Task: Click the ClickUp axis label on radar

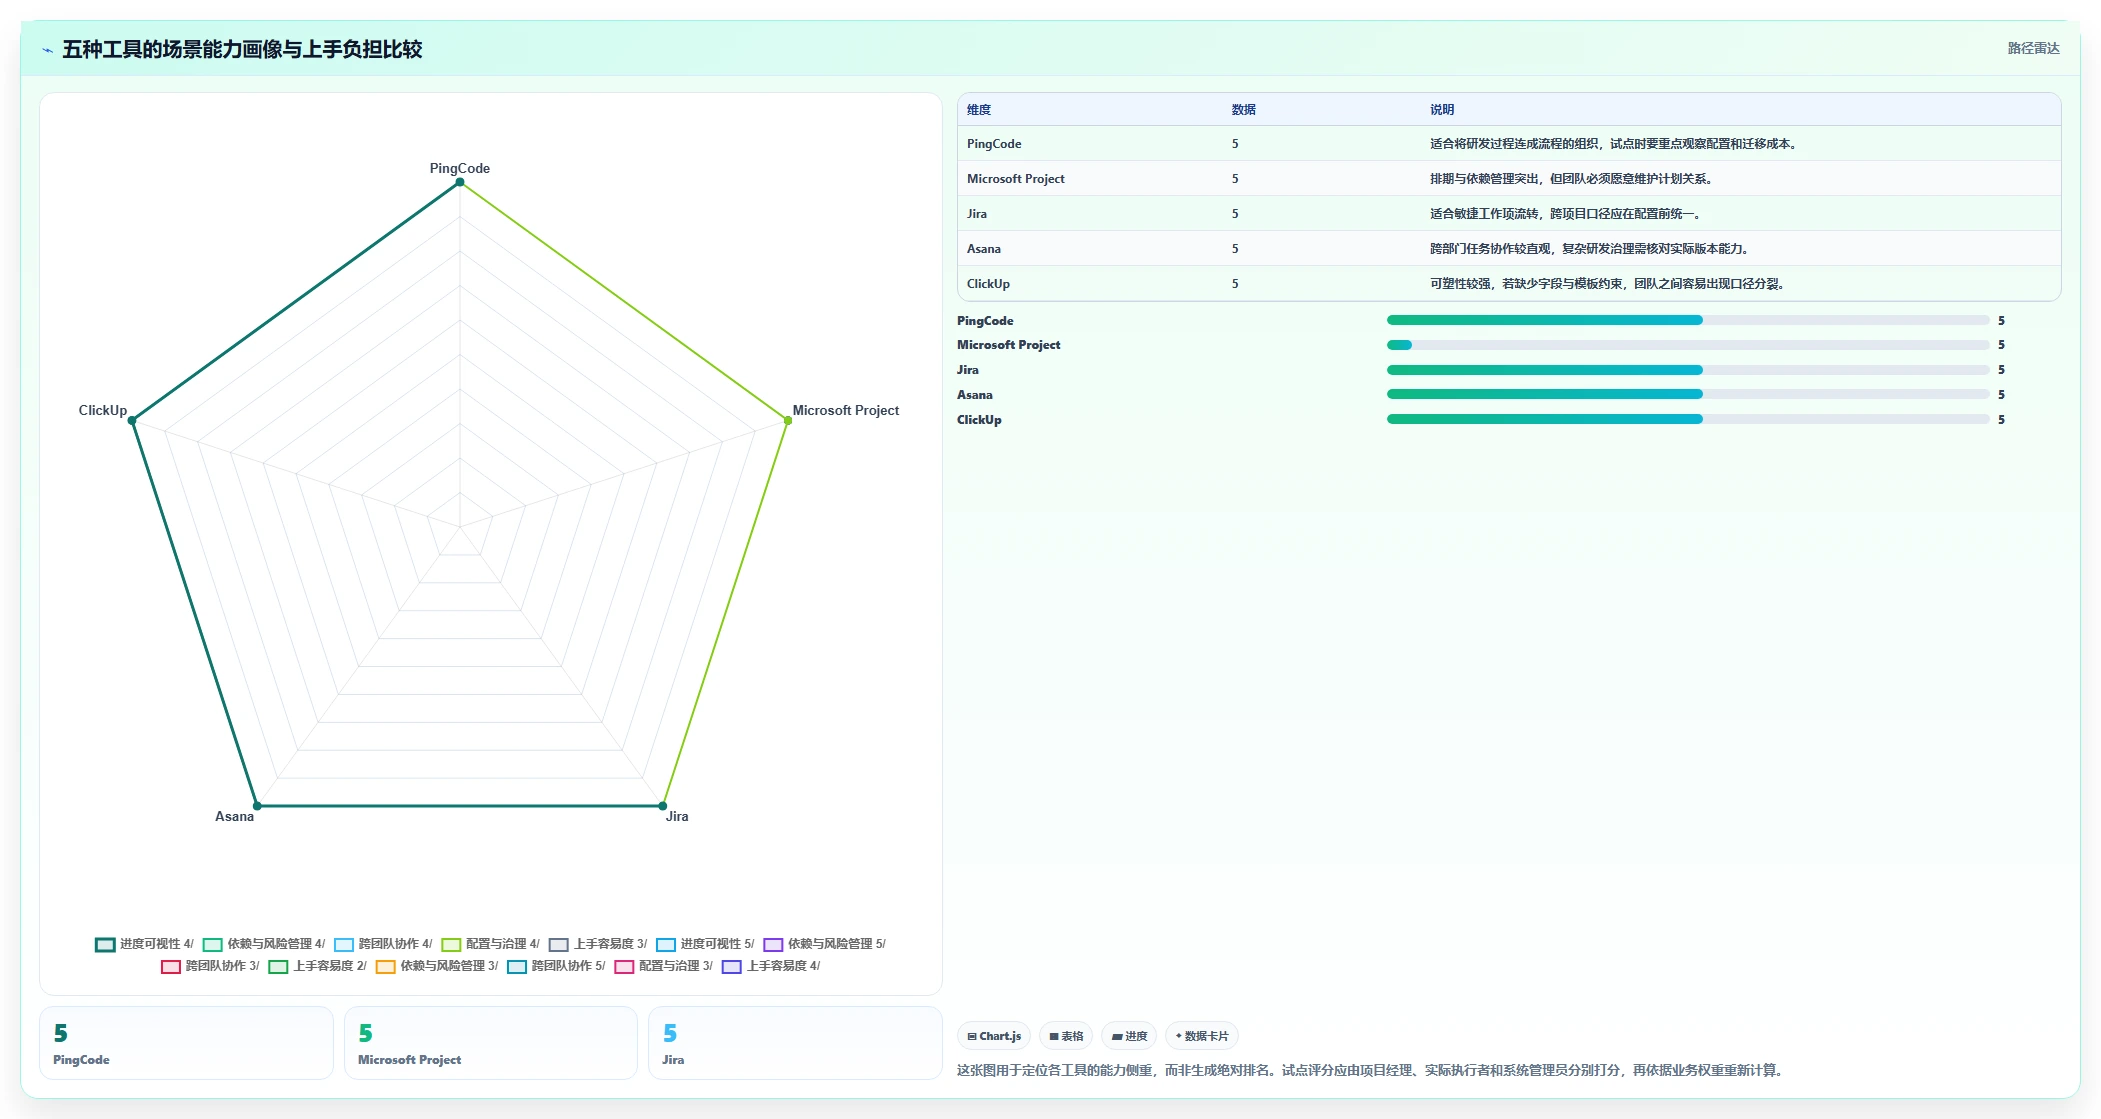Action: (103, 410)
